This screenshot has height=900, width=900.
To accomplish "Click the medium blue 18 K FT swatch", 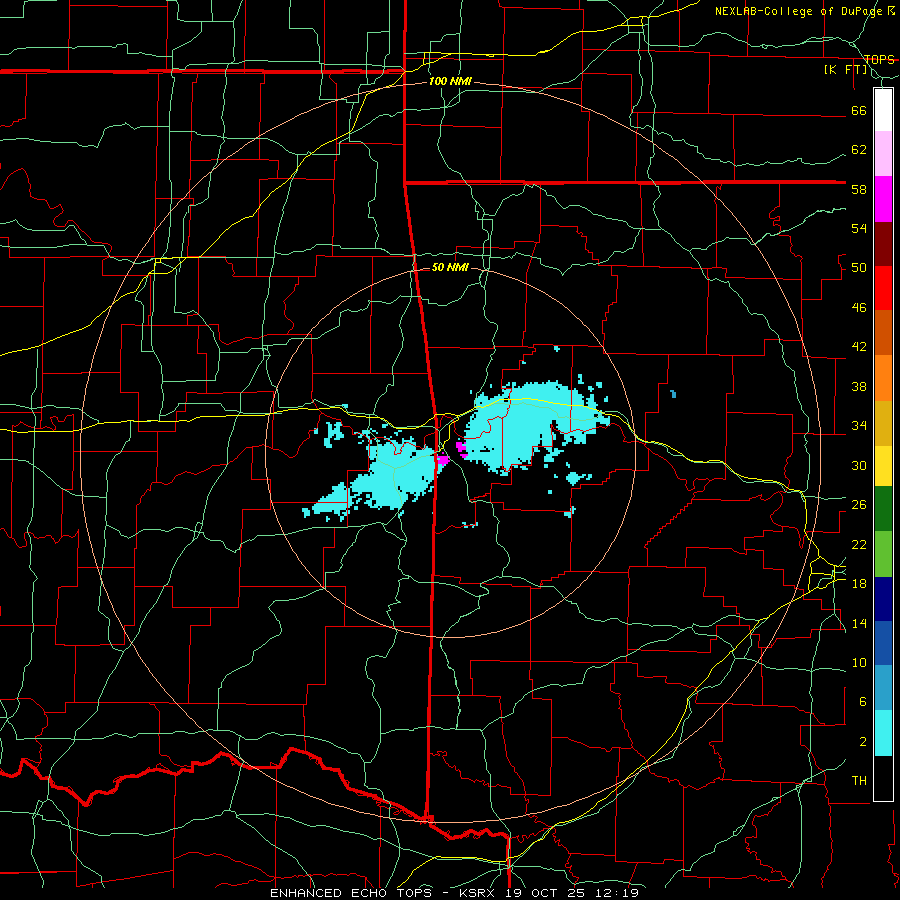I will coord(883,643).
